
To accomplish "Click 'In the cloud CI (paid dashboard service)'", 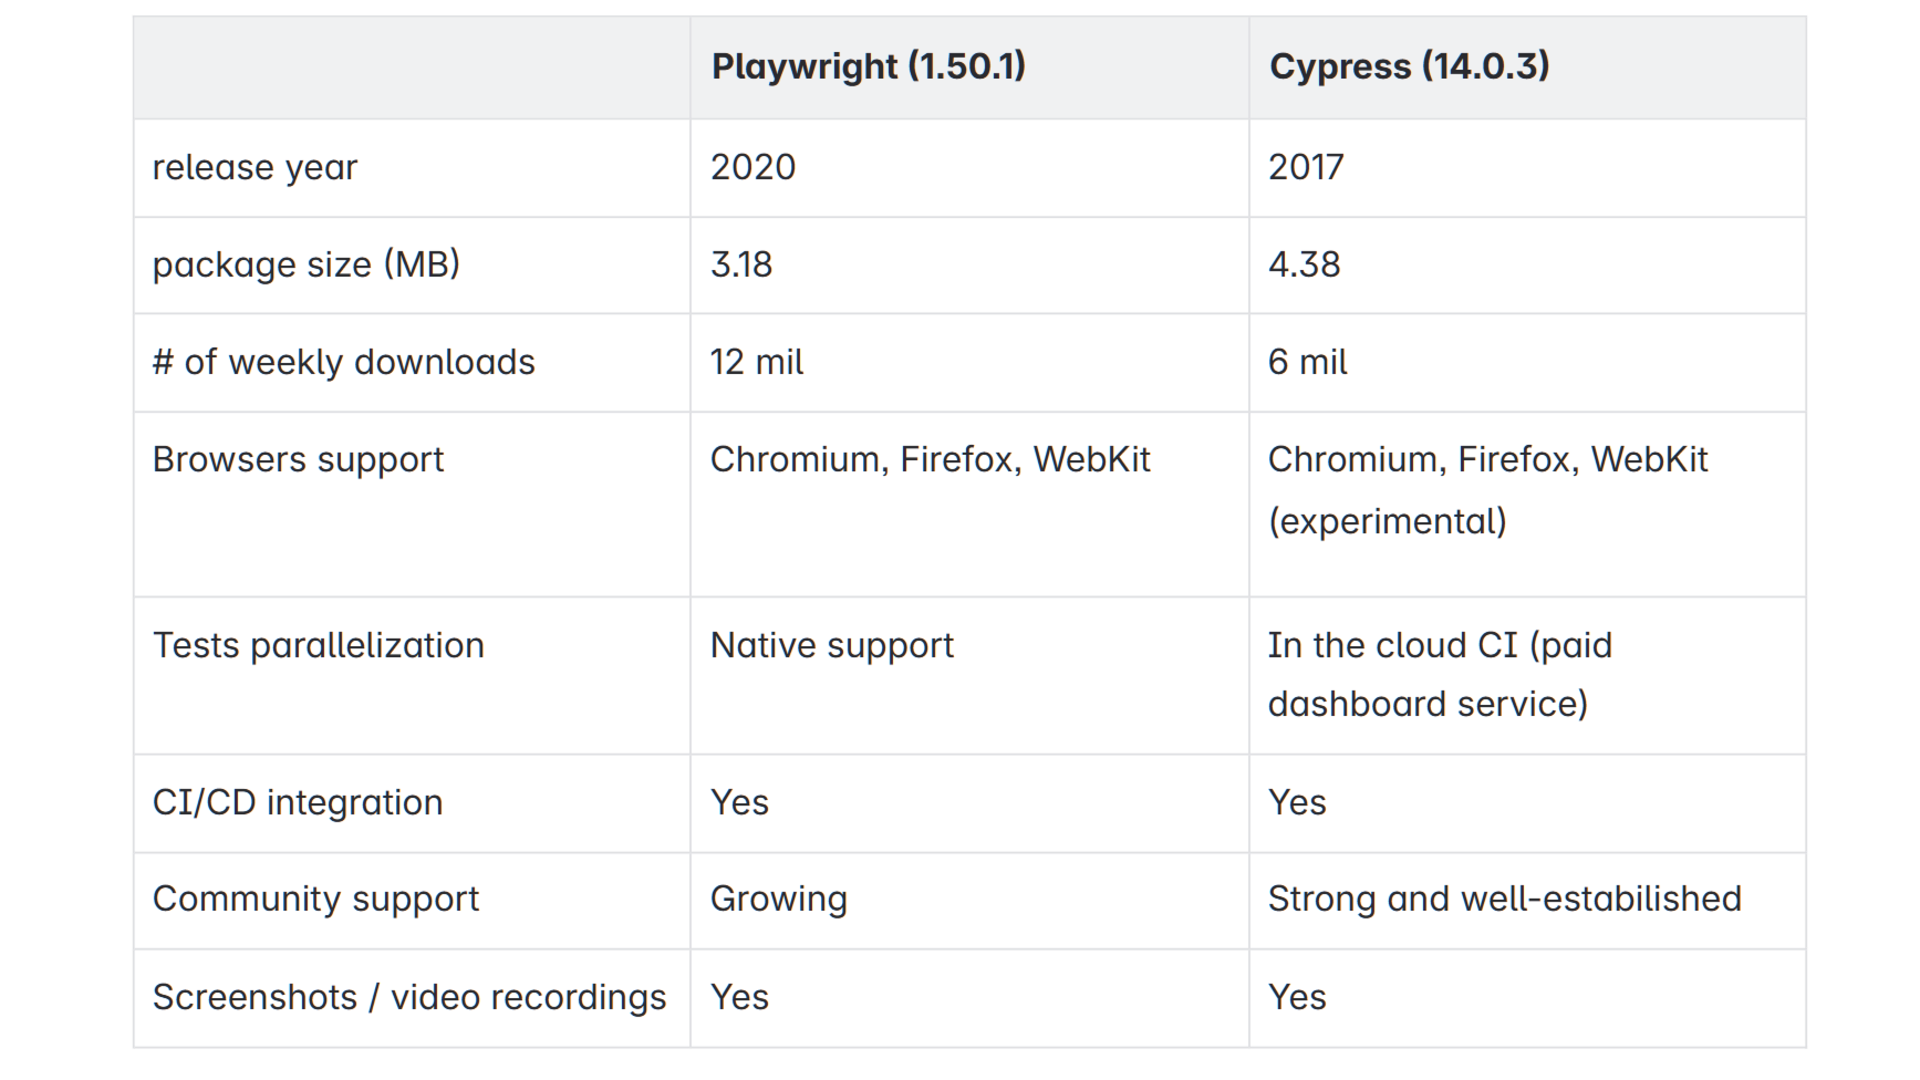I will click(1440, 675).
